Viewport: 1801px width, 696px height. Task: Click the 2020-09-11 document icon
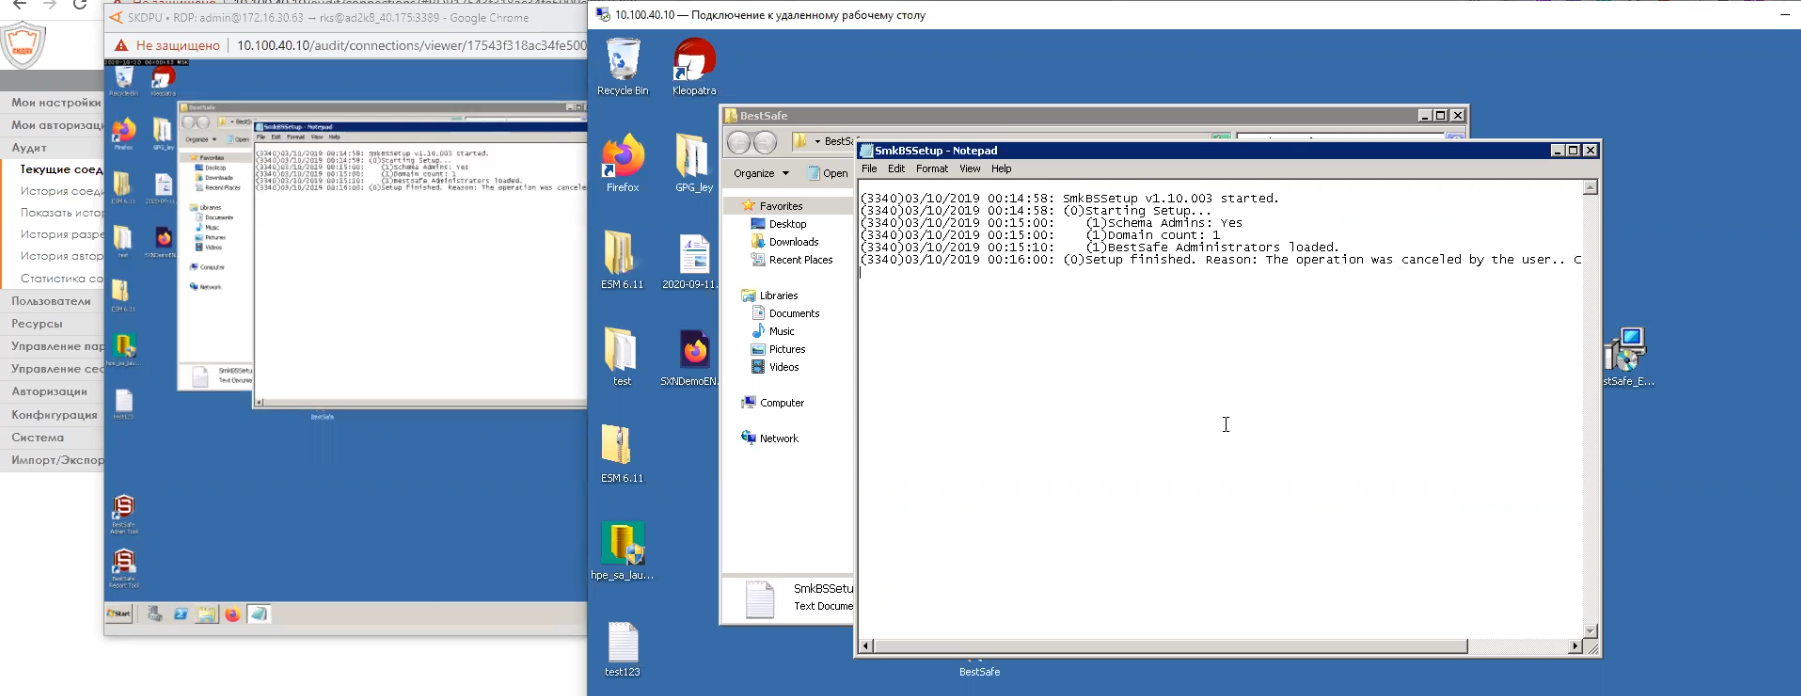click(x=693, y=255)
